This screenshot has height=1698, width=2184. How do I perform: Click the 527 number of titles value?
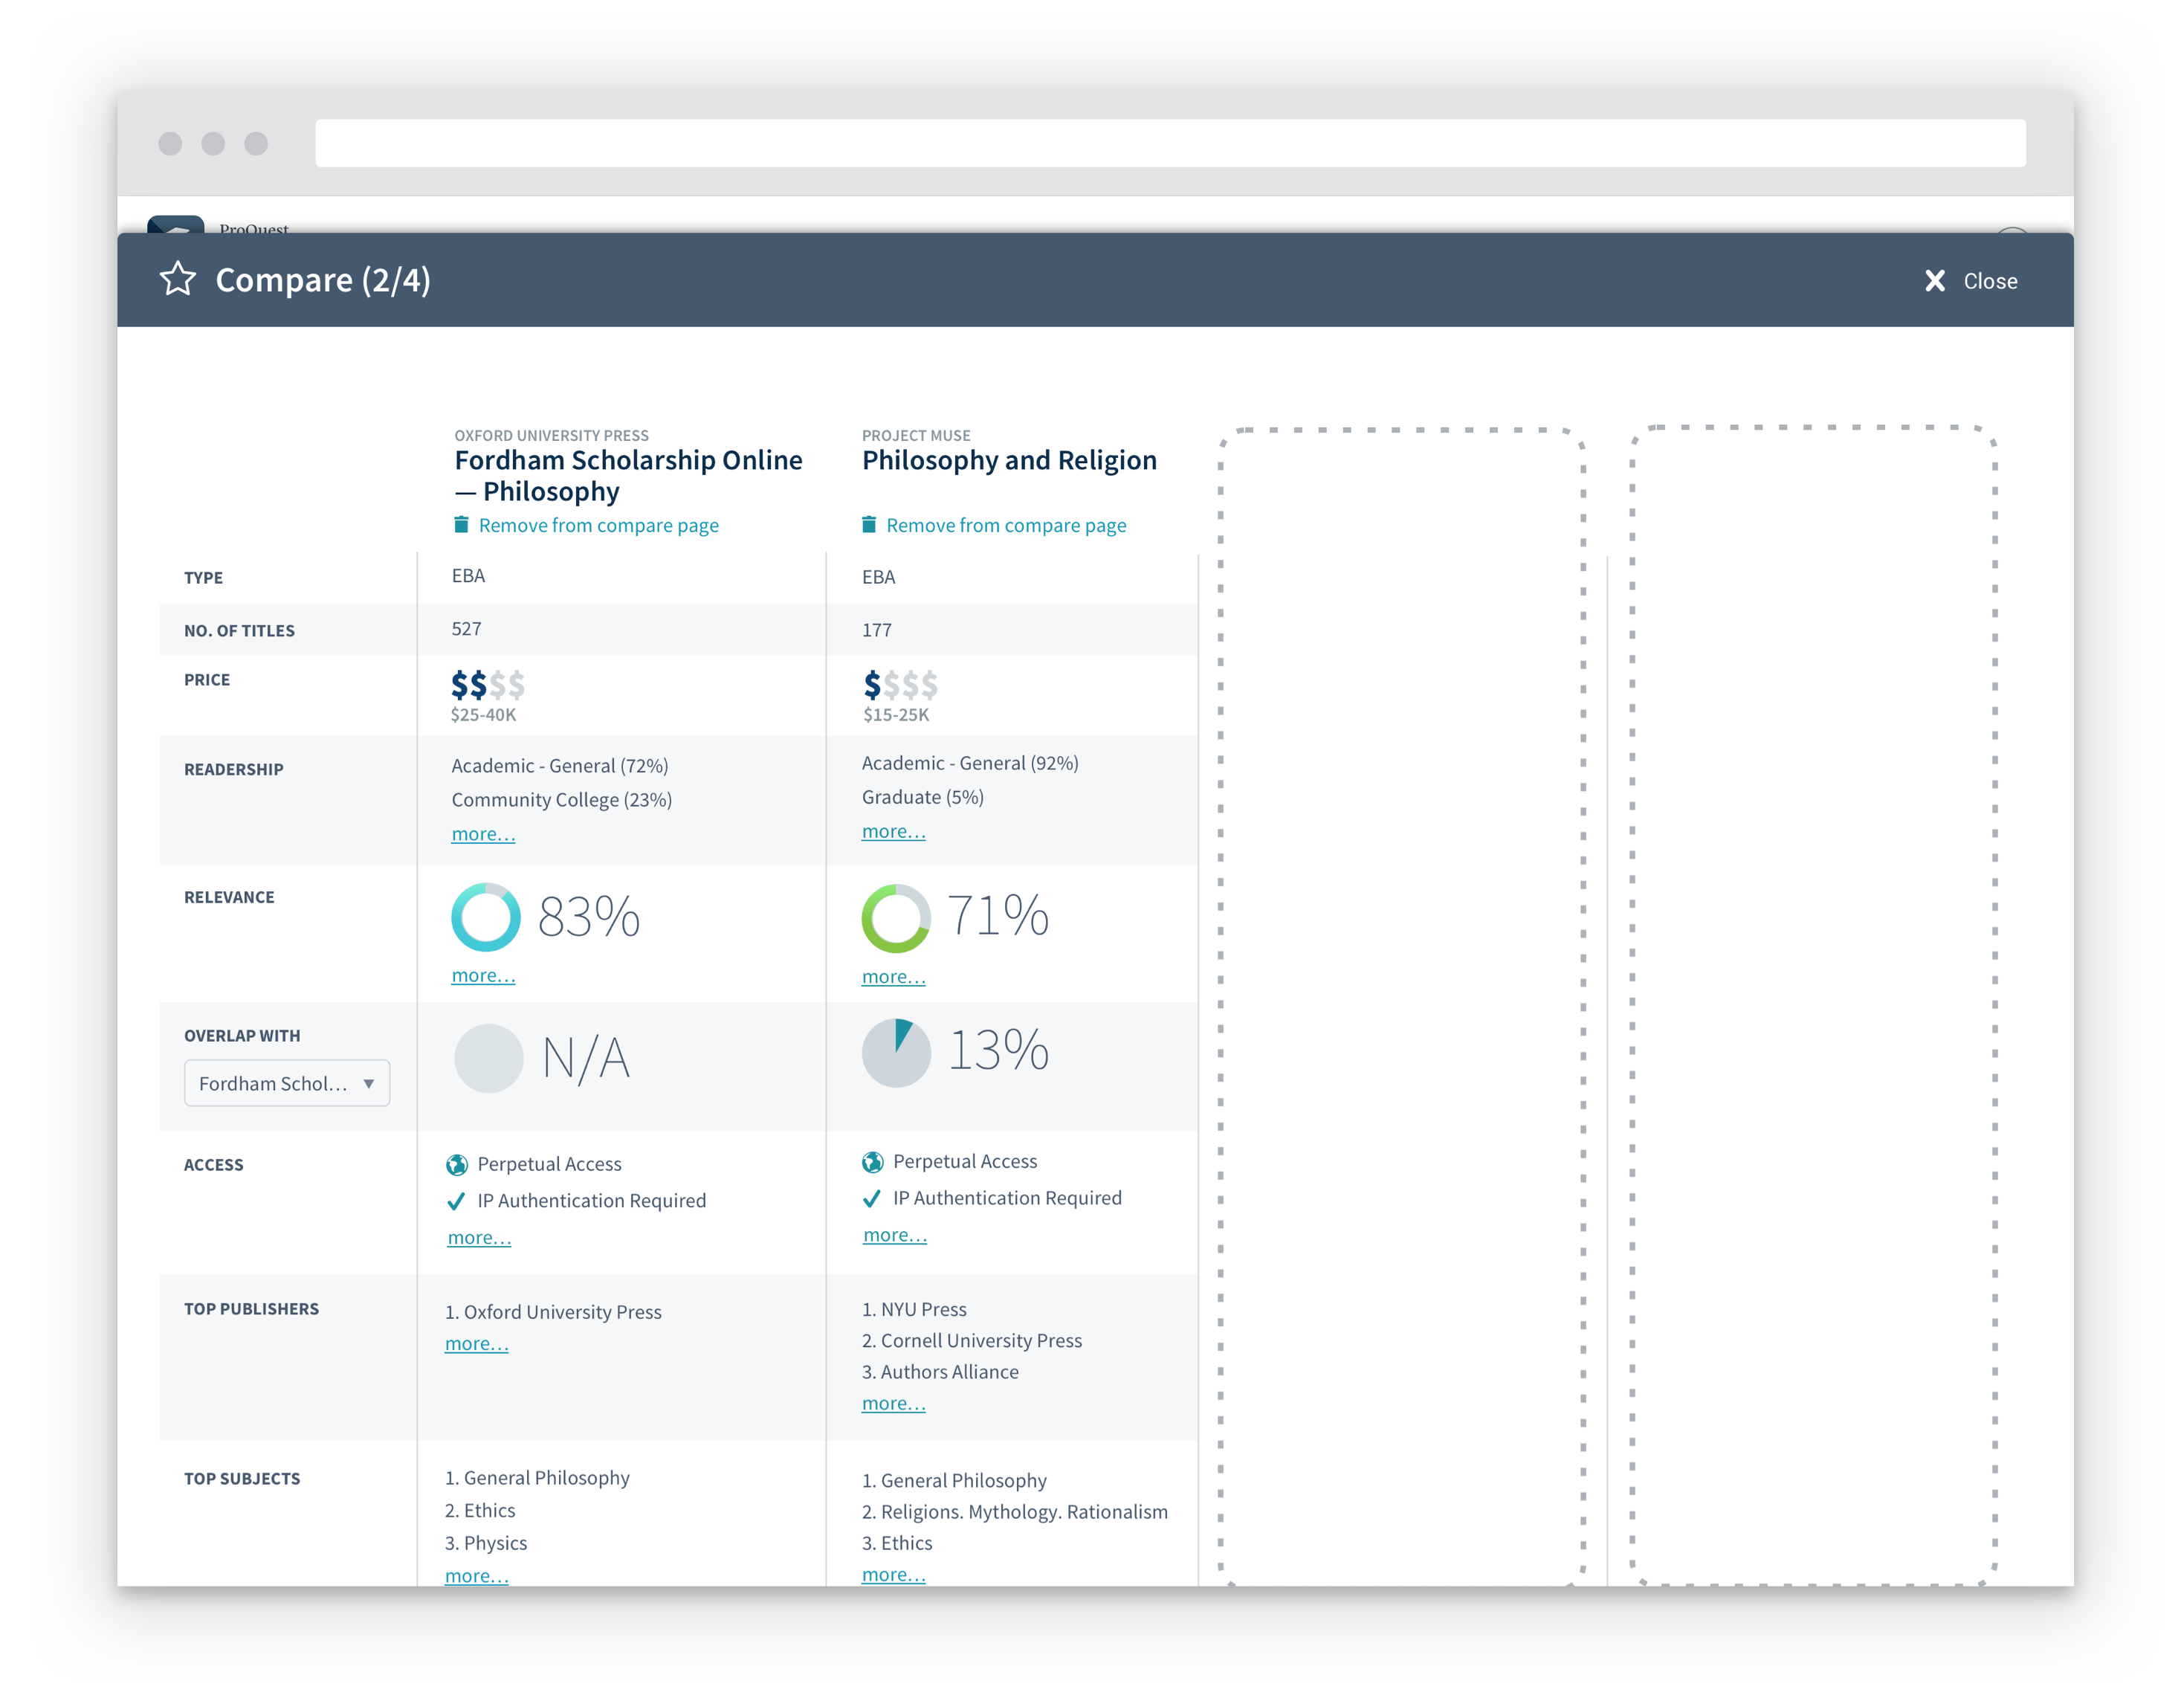[466, 629]
